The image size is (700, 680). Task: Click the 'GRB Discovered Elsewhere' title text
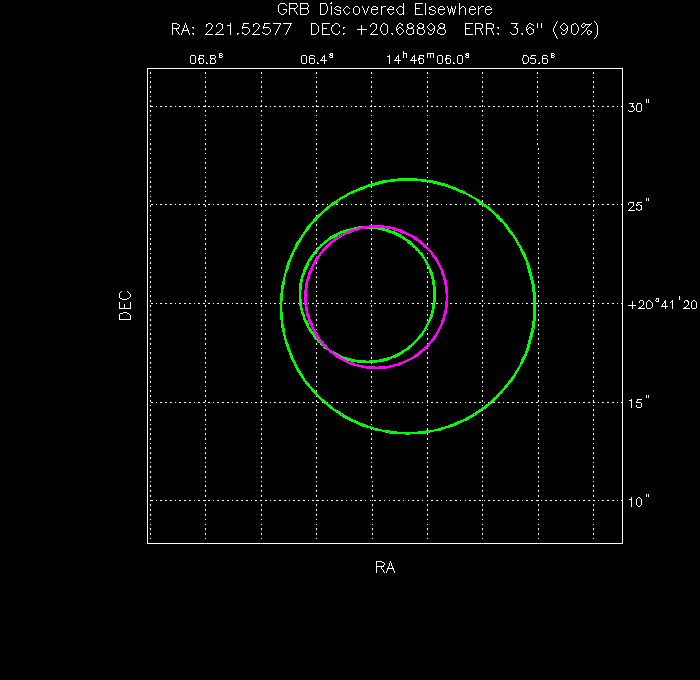click(384, 10)
